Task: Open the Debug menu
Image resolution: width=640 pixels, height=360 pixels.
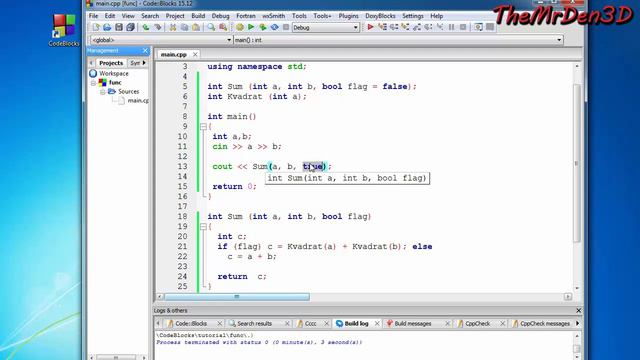Action: (220, 16)
